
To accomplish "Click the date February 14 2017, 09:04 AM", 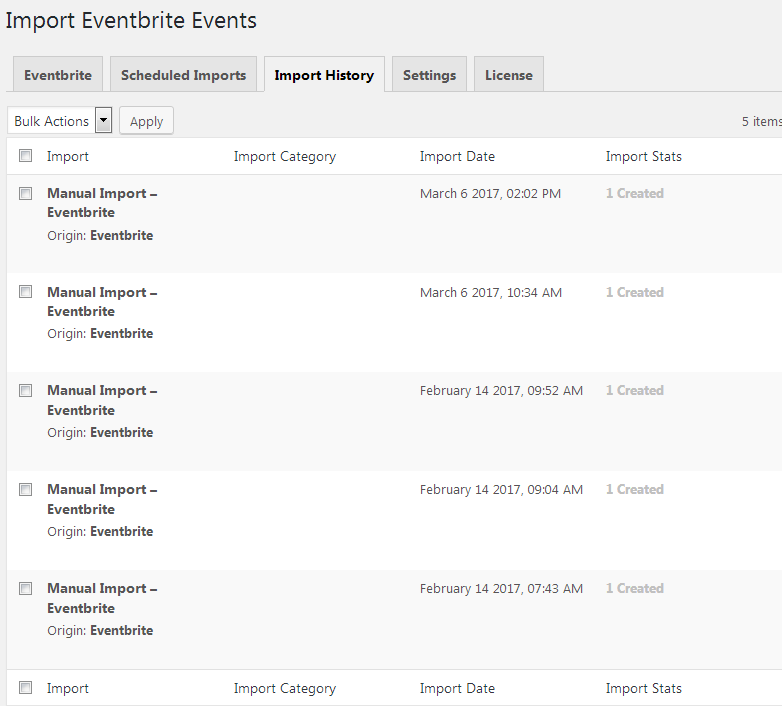I will point(501,490).
